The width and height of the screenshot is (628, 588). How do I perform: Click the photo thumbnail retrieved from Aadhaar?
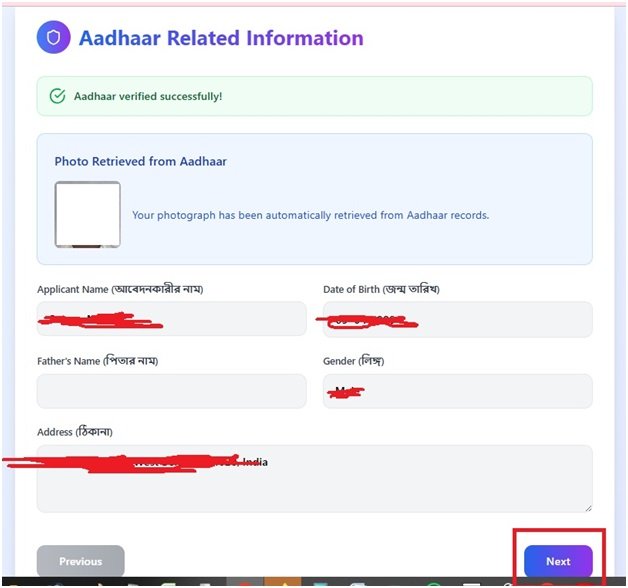point(88,214)
